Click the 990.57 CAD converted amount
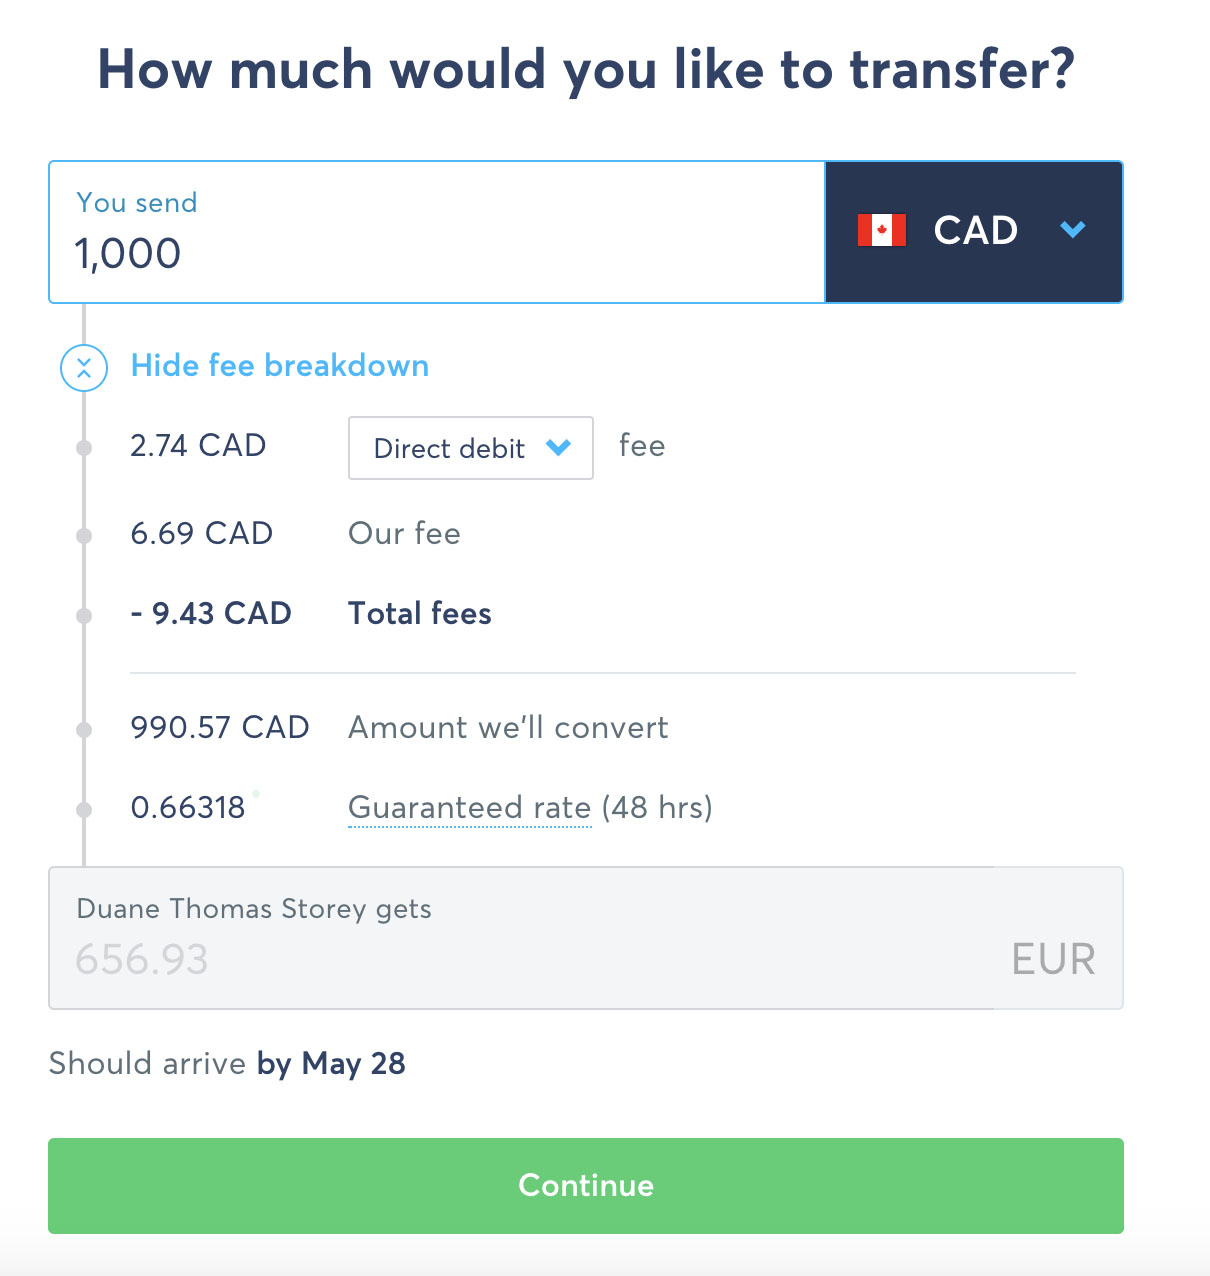Viewport: 1210px width, 1276px height. [x=220, y=727]
